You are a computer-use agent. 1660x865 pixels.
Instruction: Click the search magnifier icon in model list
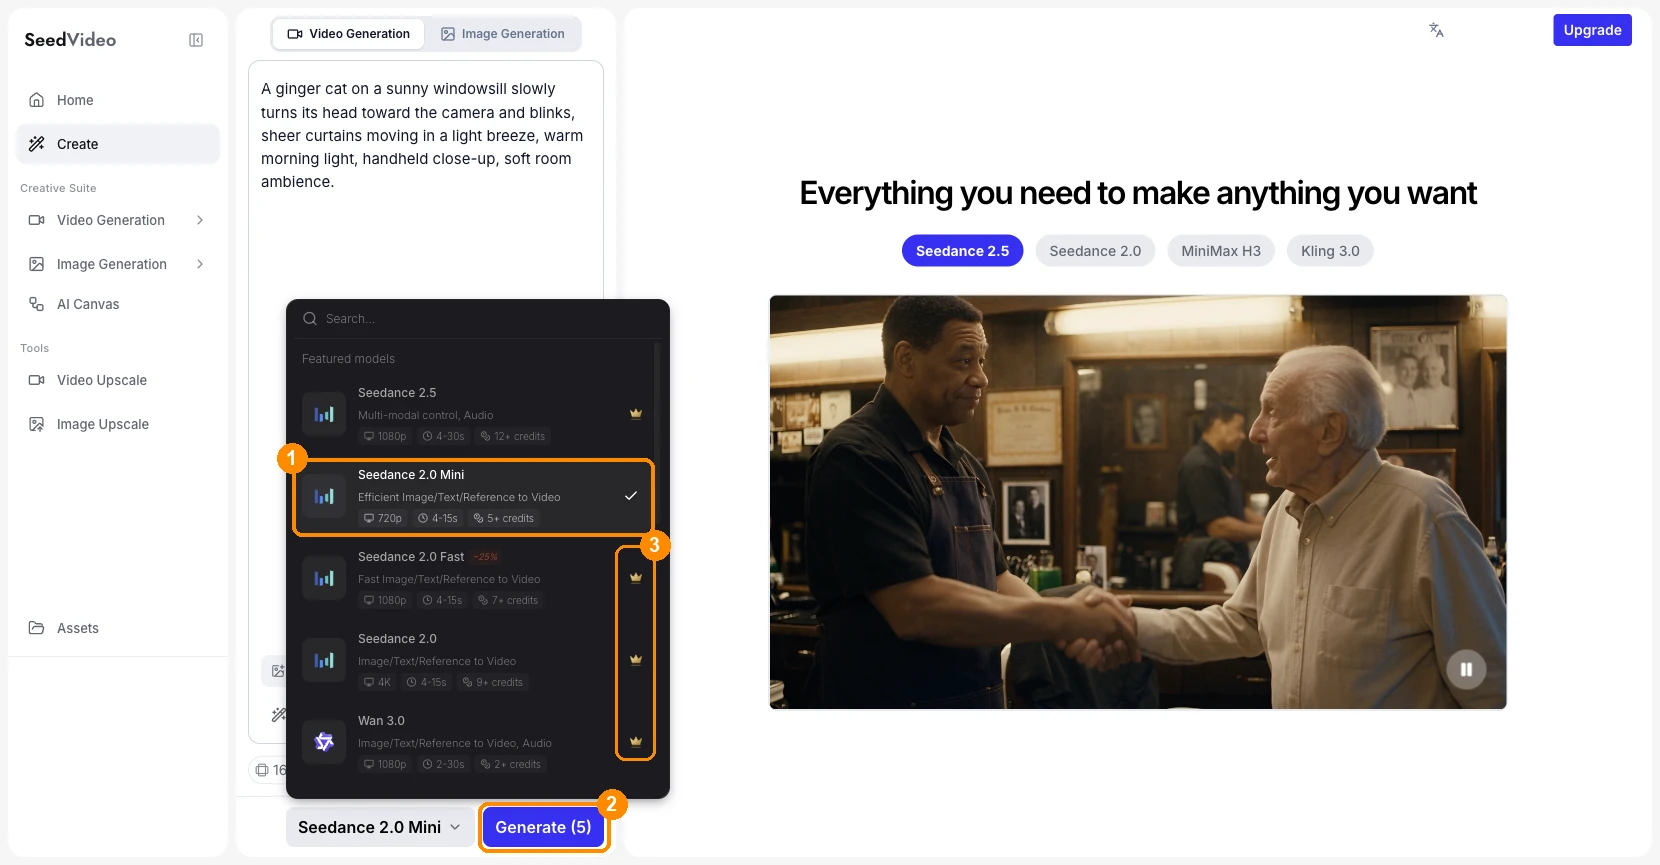pyautogui.click(x=310, y=319)
